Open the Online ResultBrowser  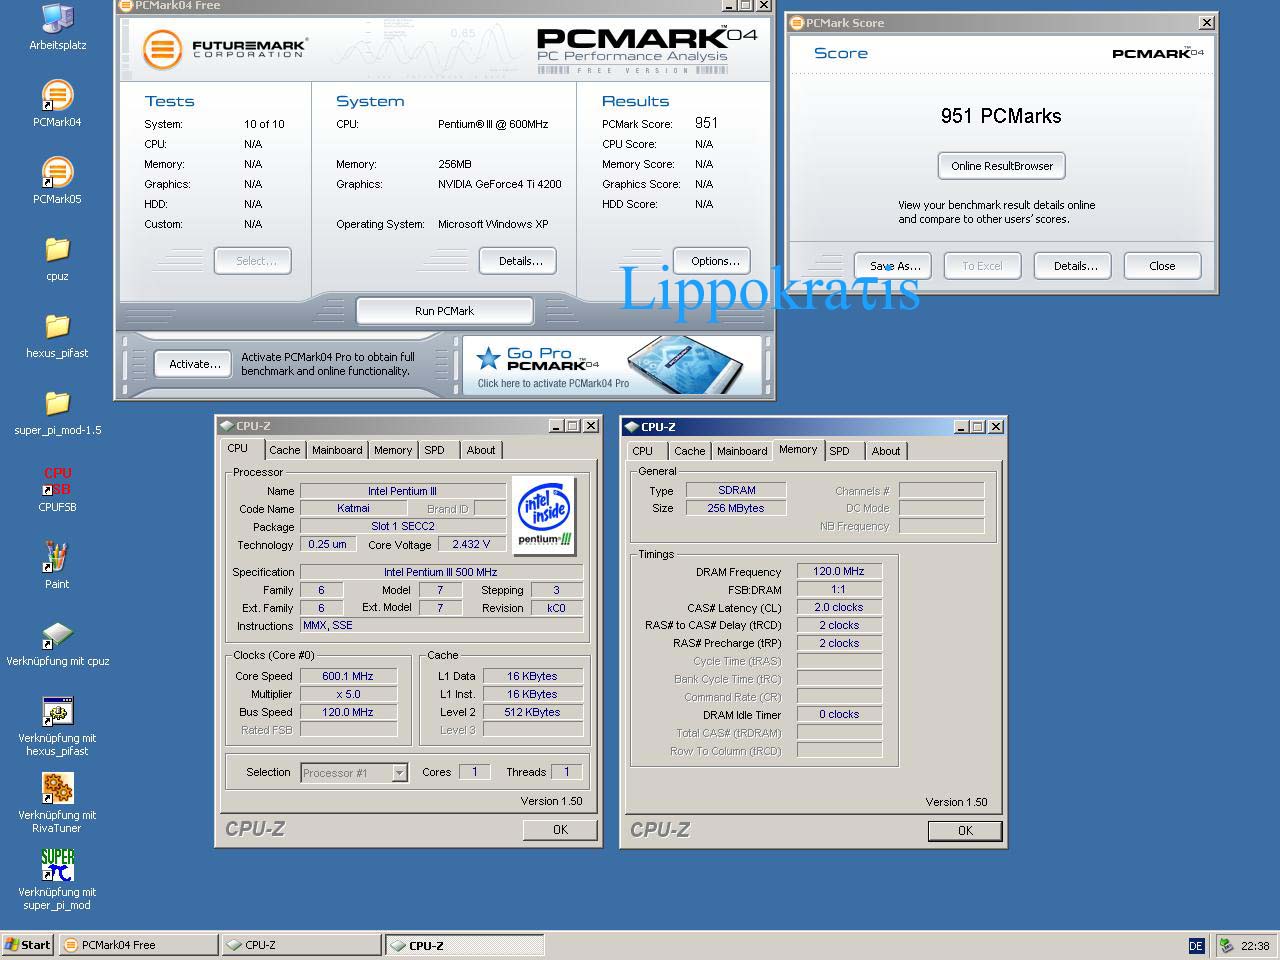pyautogui.click(x=1002, y=166)
